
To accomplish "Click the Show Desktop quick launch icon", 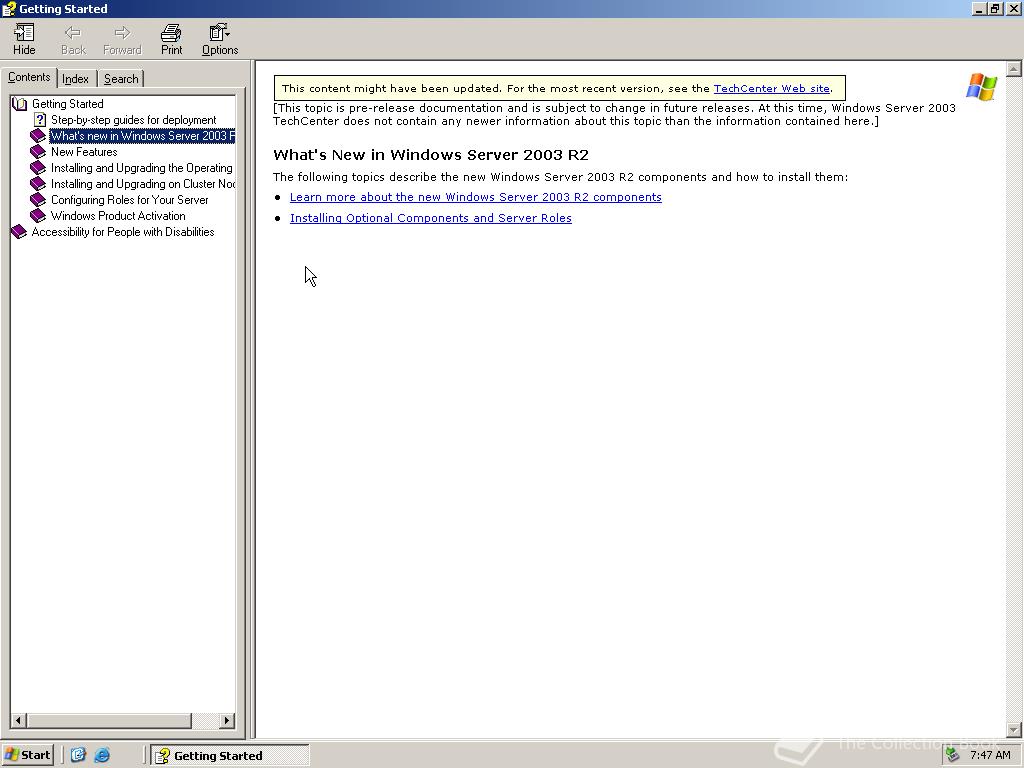I will pyautogui.click(x=78, y=755).
